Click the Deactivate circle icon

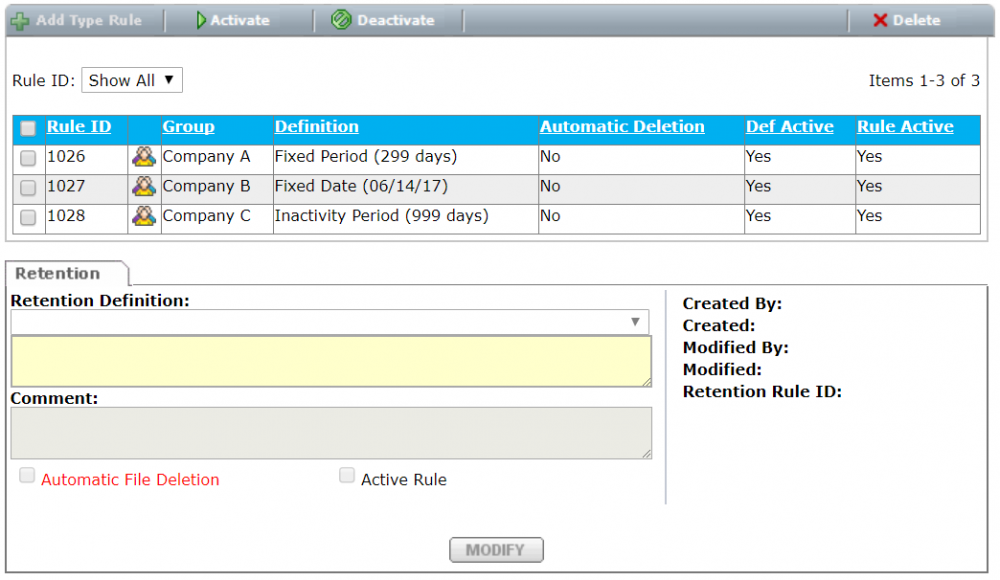(x=342, y=20)
